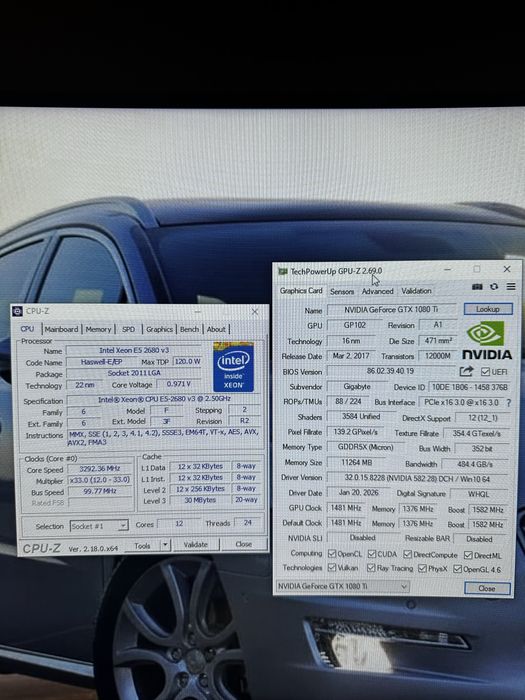Click the CPU-Z title bar app icon
Image resolution: width=525 pixels, height=700 pixels.
(17, 311)
